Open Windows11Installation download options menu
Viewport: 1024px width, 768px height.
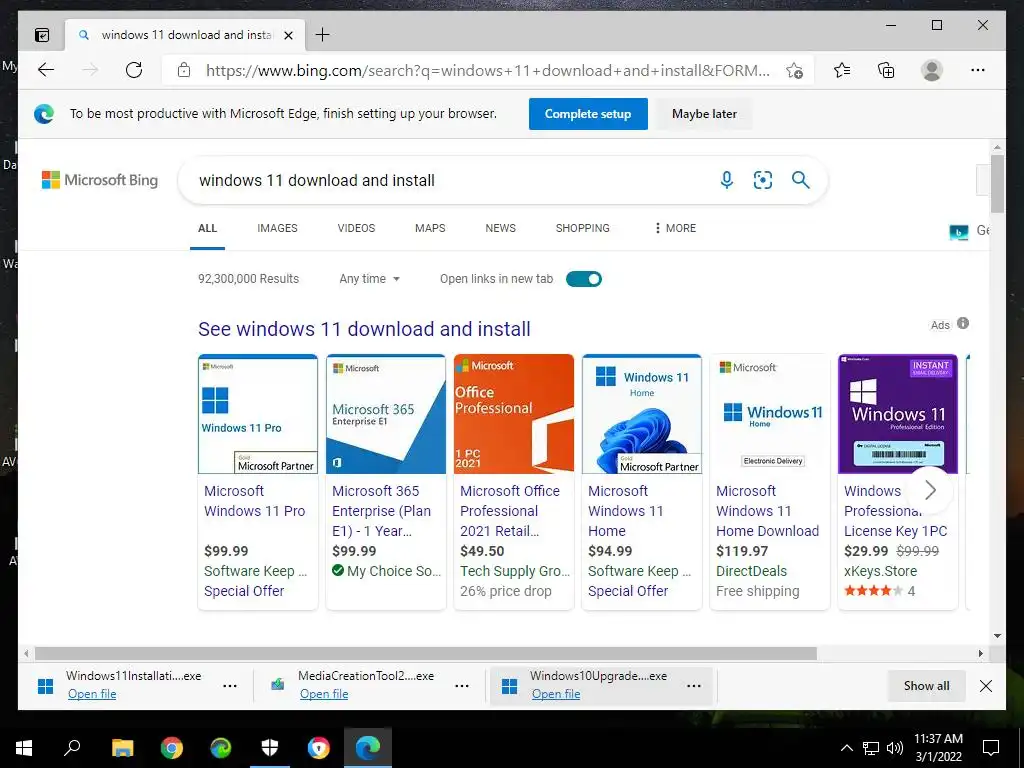tap(230, 686)
